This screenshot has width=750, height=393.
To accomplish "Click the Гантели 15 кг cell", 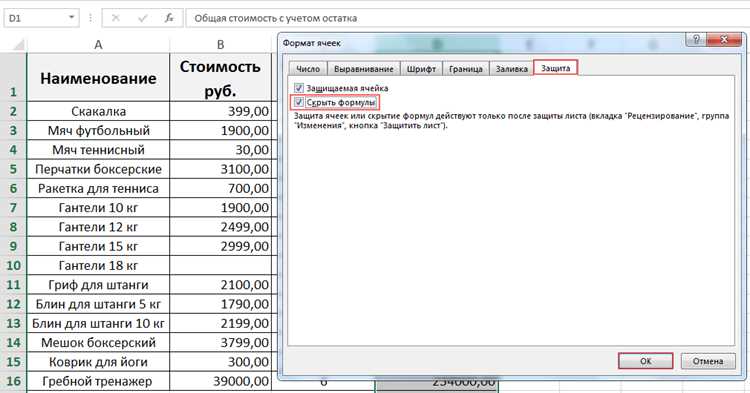I will pos(98,246).
